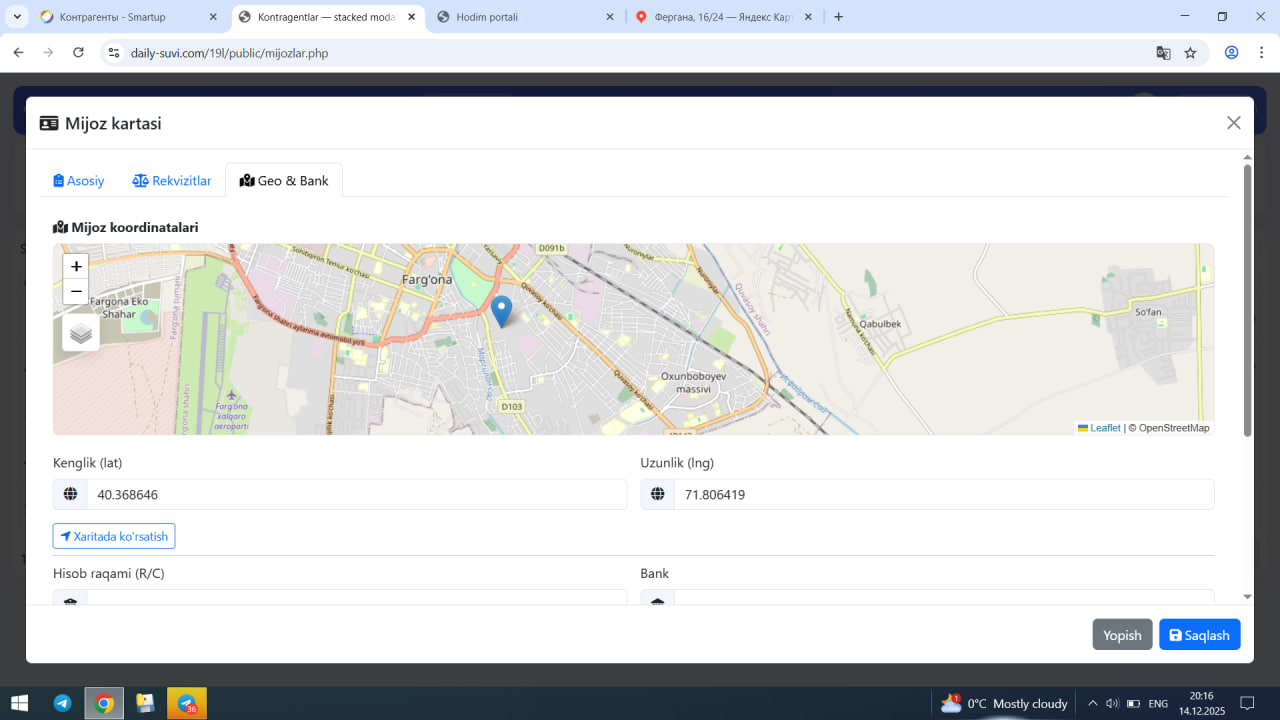Switch to the Asosiy tab
1280x720 pixels.
pos(79,181)
